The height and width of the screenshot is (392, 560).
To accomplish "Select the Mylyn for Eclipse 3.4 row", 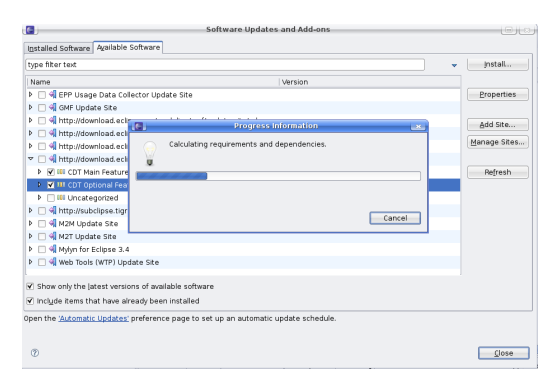I will [x=244, y=249].
